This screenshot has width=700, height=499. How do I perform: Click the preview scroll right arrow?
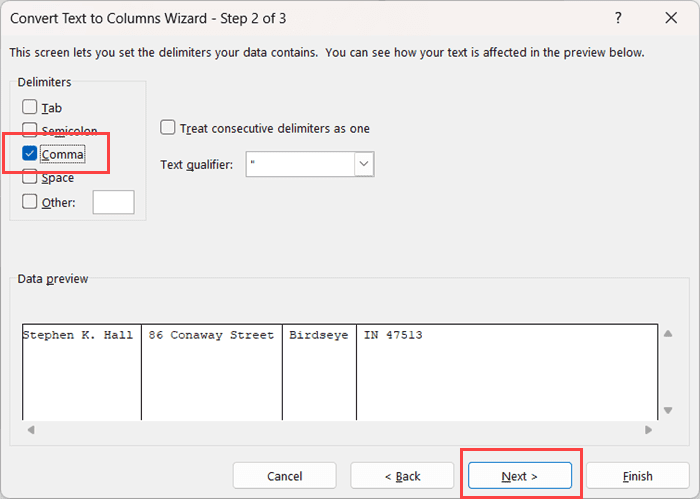tap(650, 430)
